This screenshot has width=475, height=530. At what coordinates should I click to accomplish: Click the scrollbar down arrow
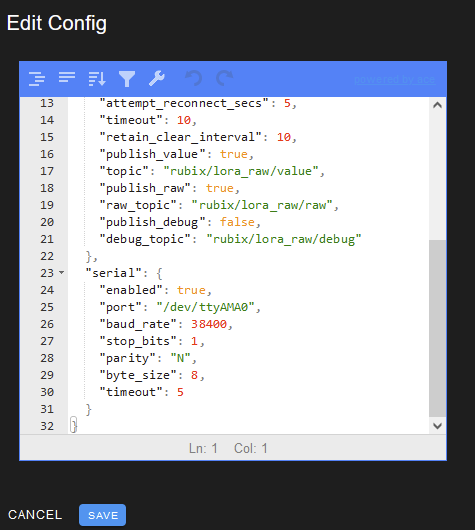point(437,426)
